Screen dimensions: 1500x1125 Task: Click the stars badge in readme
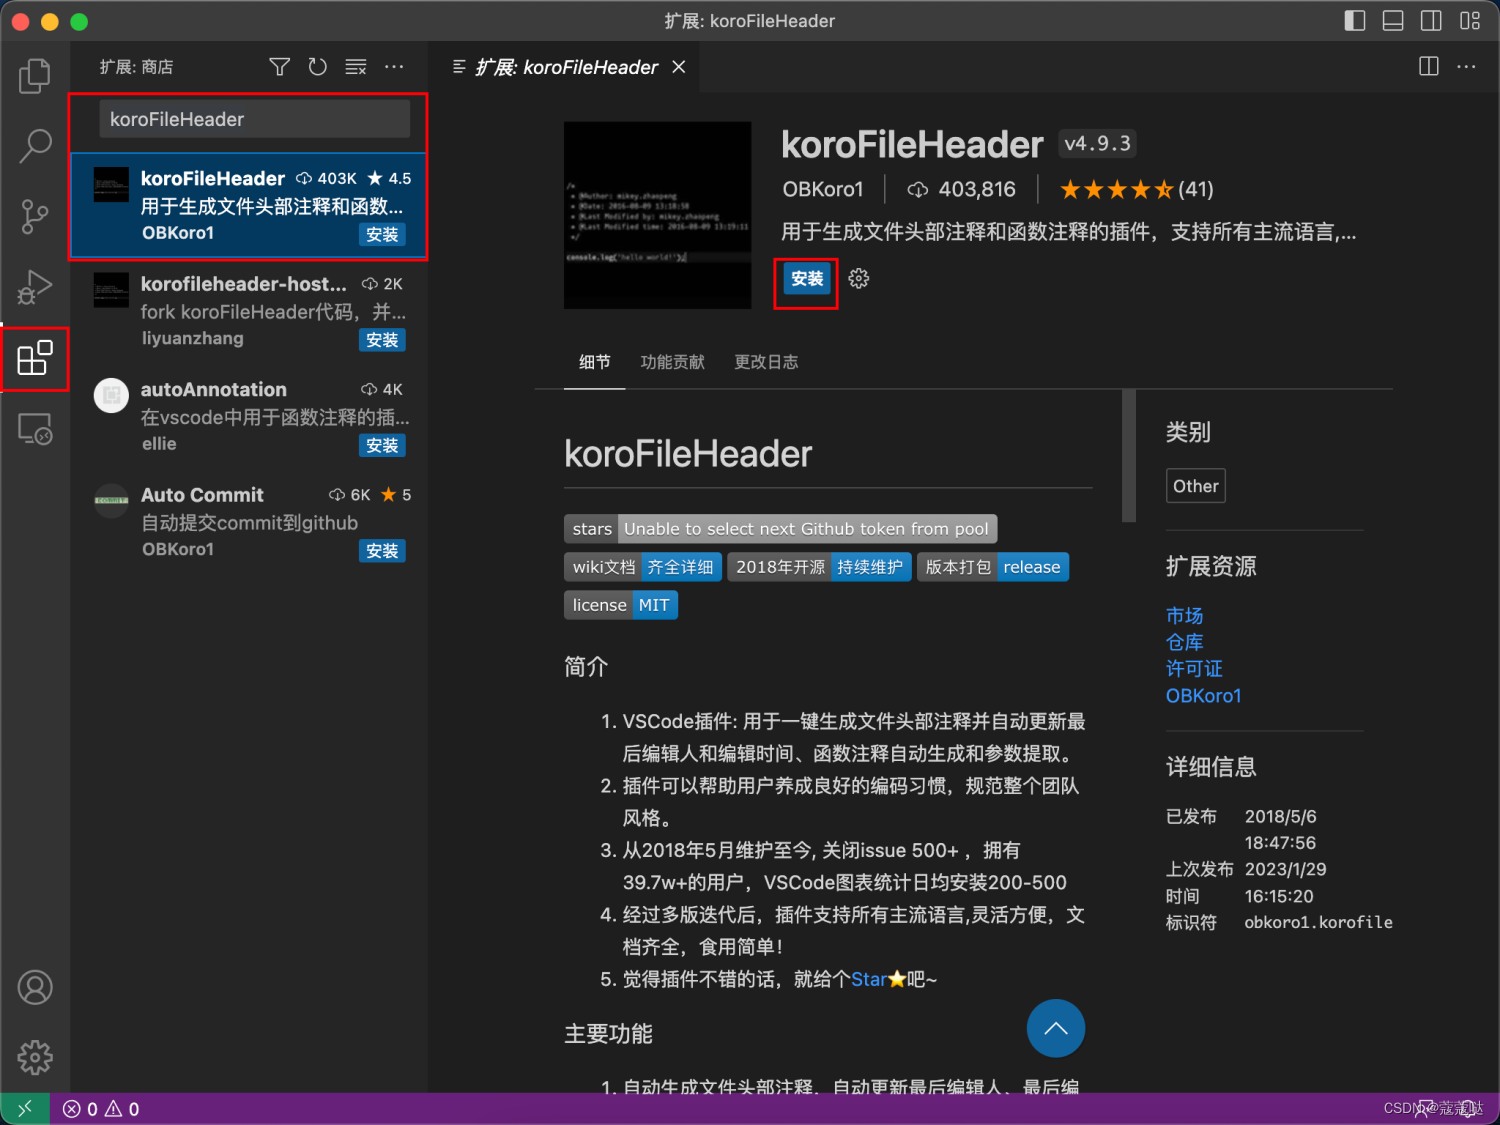(780, 529)
